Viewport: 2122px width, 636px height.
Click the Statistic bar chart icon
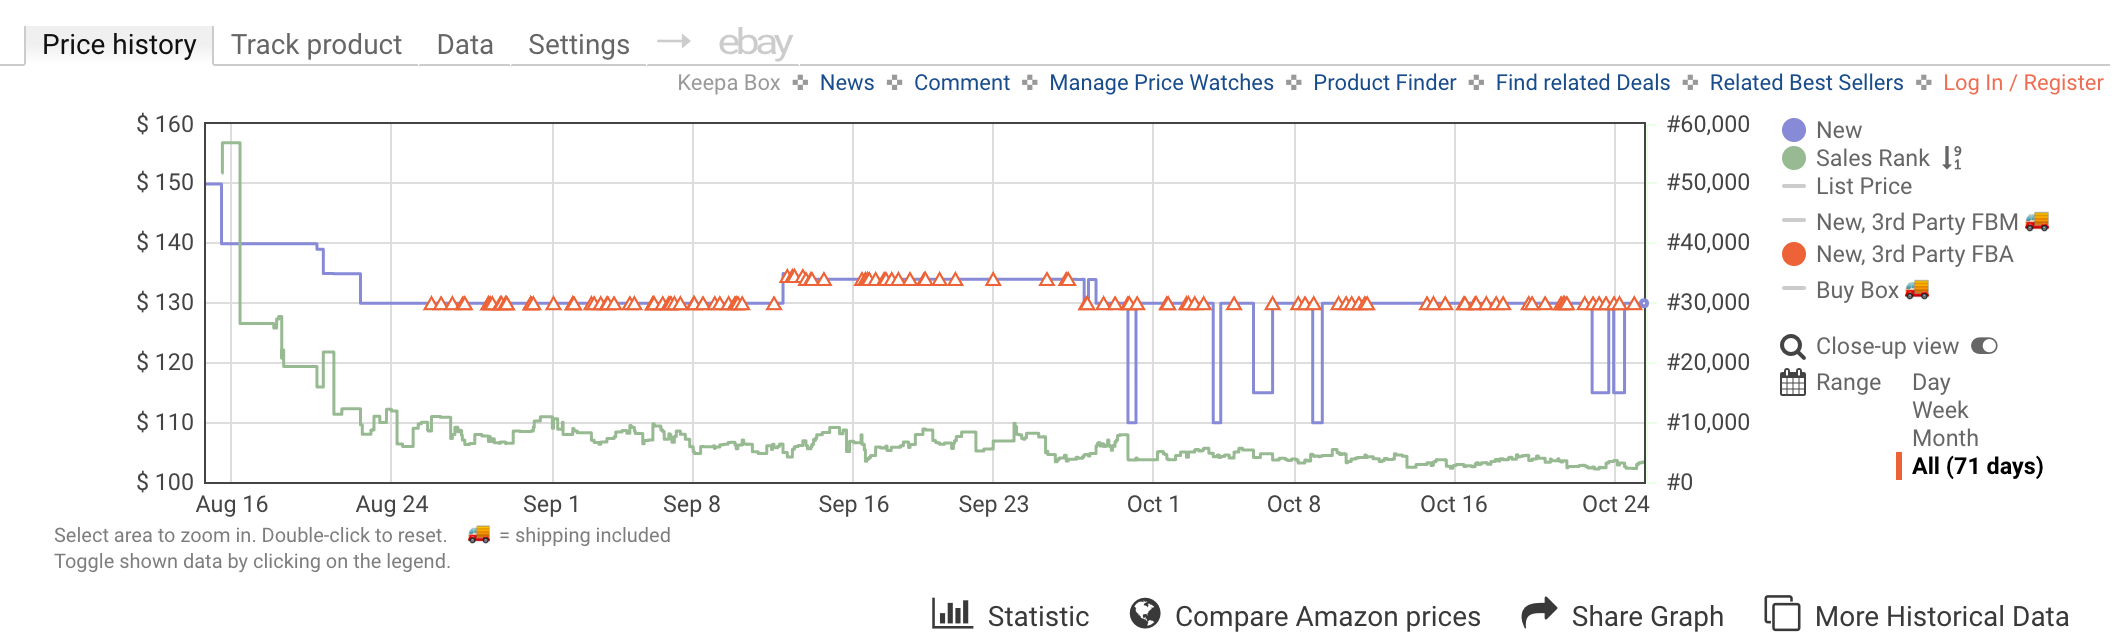pos(951,613)
